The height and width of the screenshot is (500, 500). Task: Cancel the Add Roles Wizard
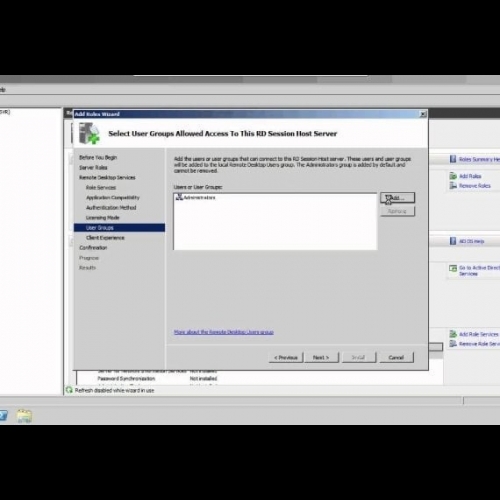396,357
